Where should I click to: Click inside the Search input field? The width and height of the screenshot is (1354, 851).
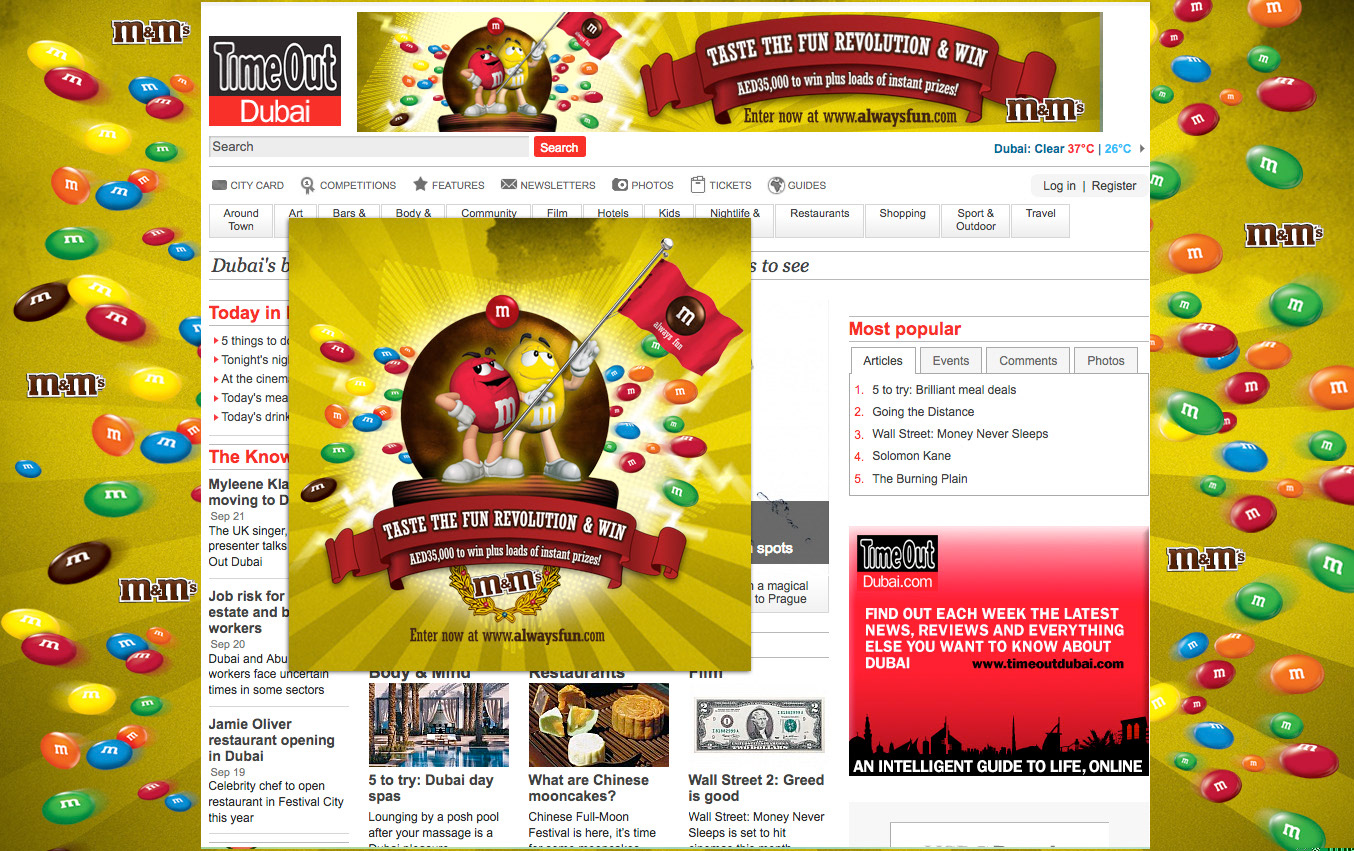pos(368,147)
